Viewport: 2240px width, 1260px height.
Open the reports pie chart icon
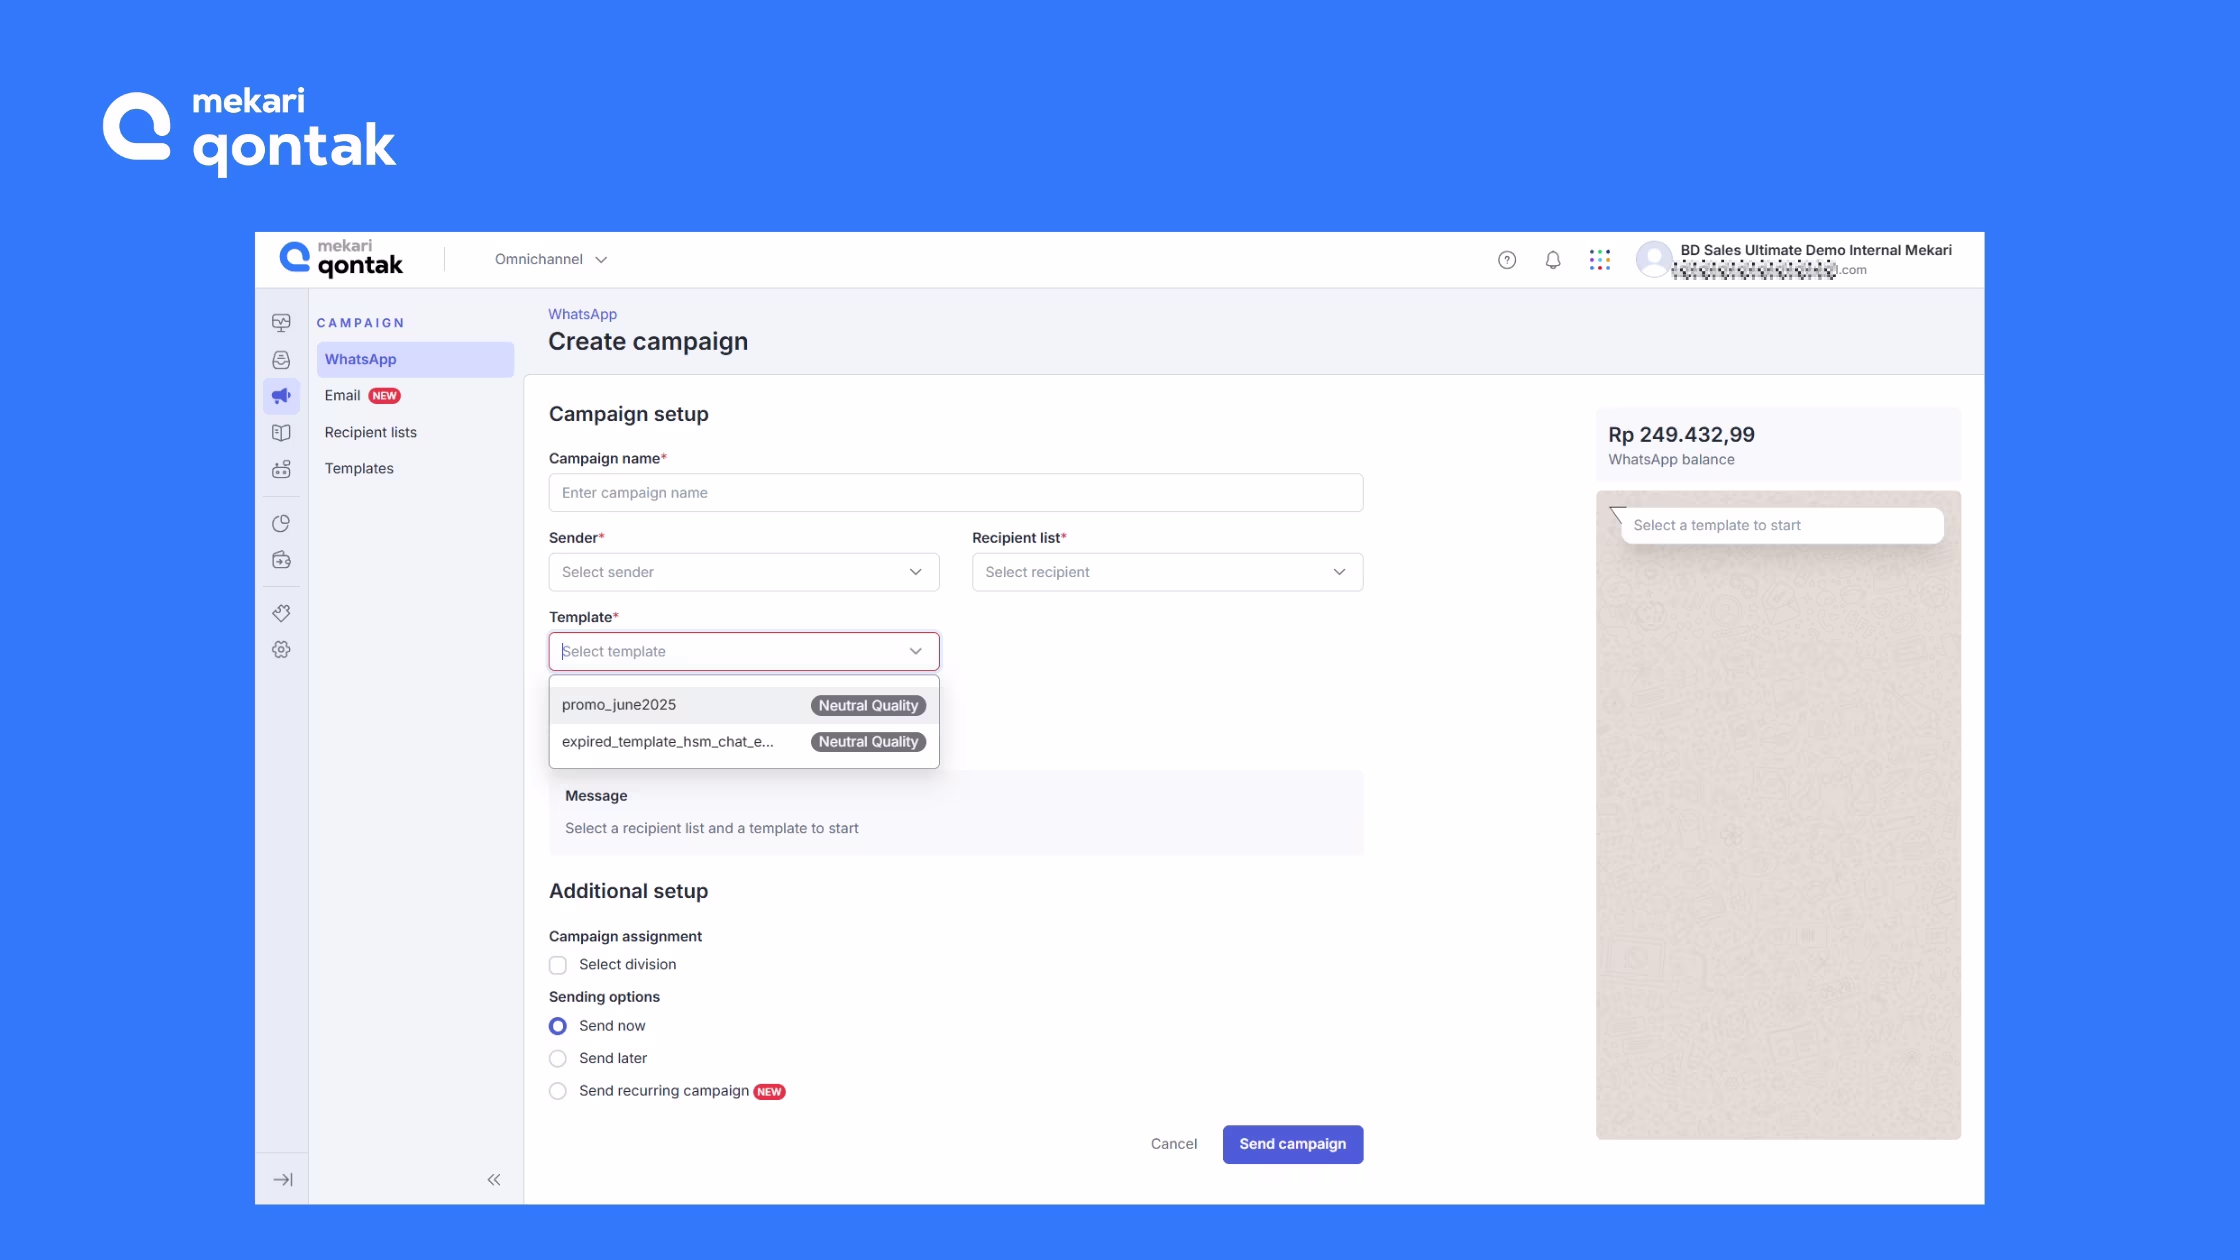[x=281, y=524]
